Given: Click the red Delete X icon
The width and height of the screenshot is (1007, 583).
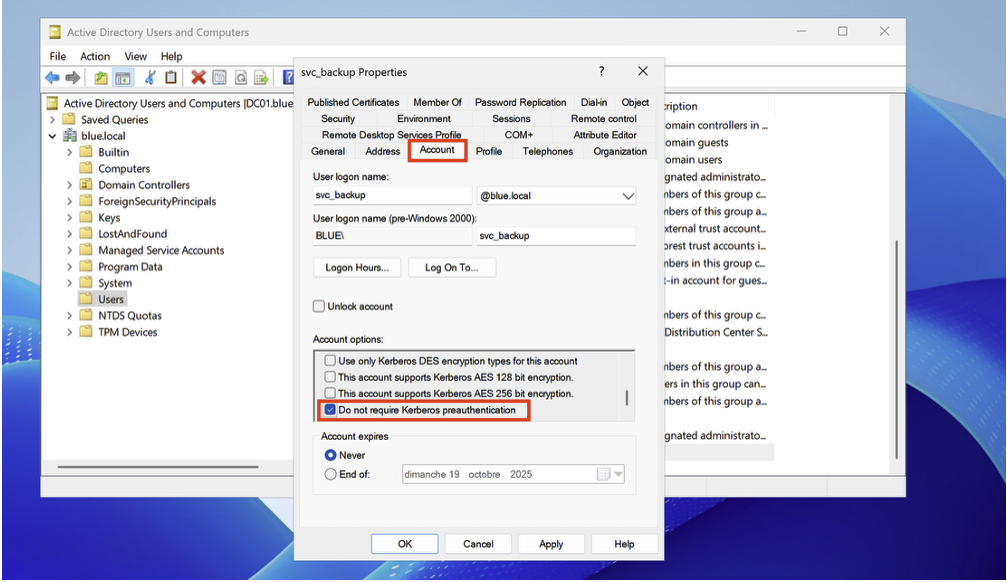Looking at the screenshot, I should (198, 78).
